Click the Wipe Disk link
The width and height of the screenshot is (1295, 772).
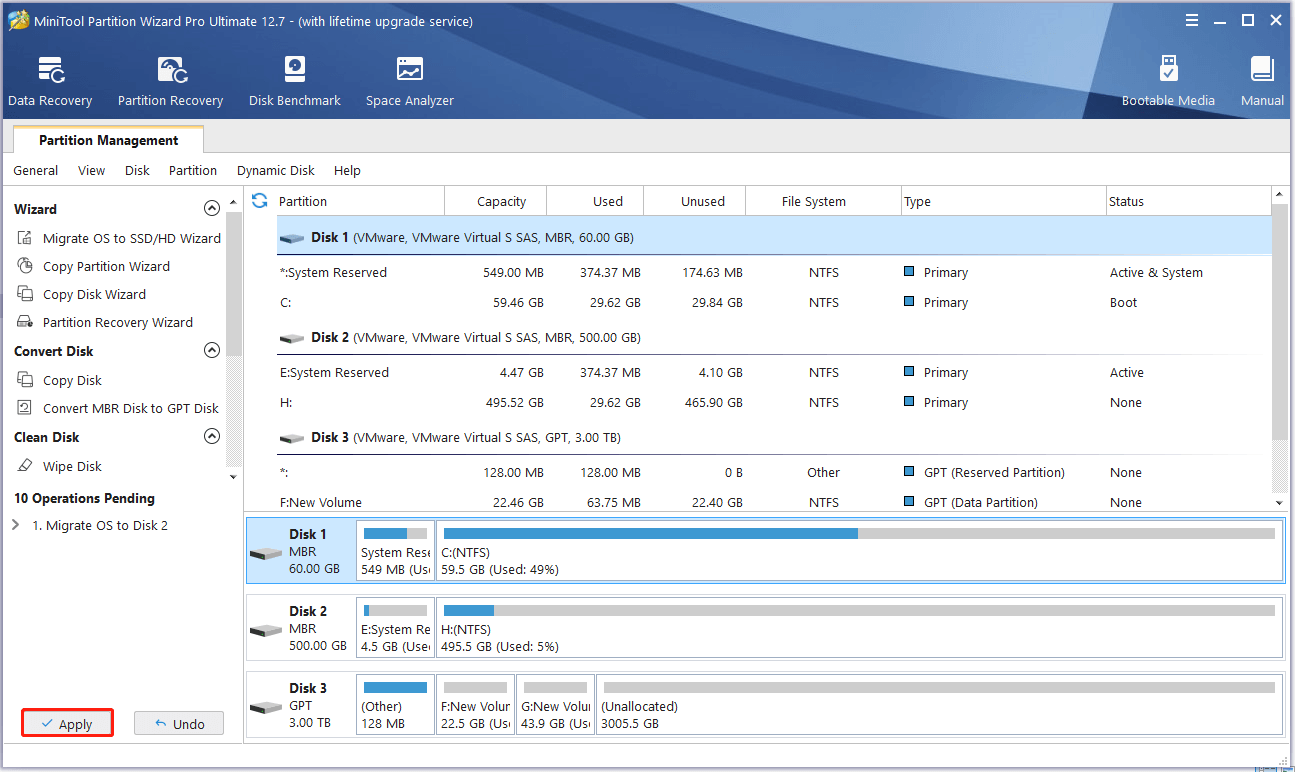[x=72, y=466]
